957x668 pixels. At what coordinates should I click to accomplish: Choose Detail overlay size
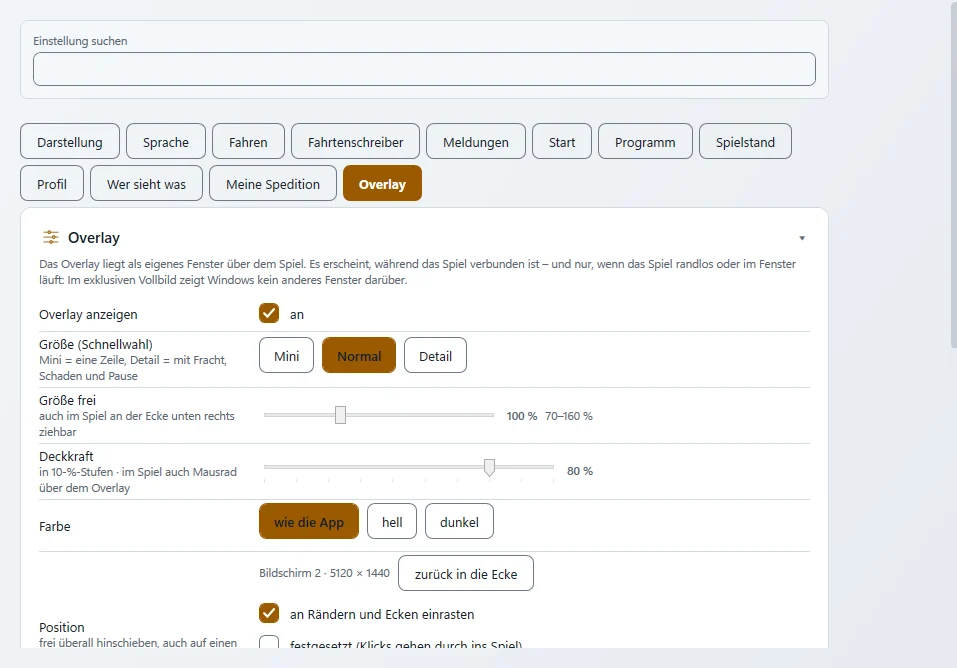point(435,355)
